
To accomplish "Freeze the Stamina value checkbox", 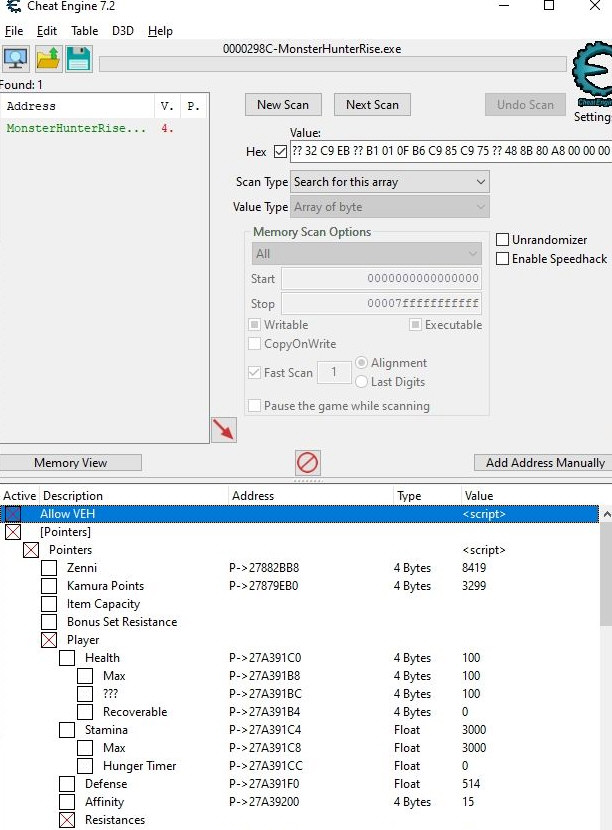I will 67,729.
